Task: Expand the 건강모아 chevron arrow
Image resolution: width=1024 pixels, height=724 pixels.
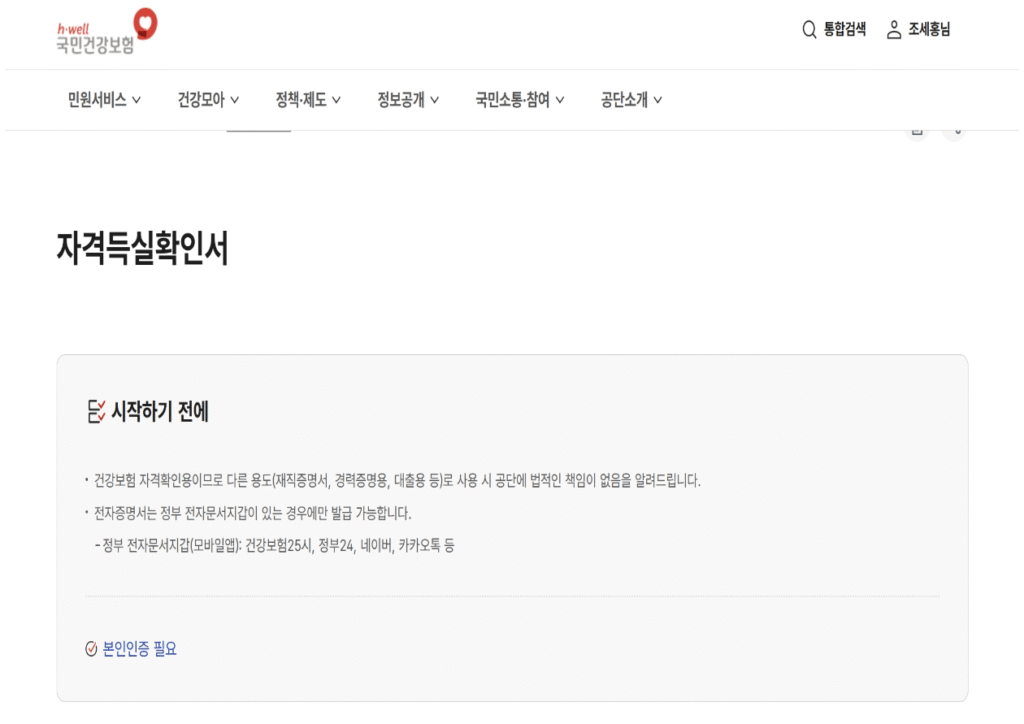Action: (x=235, y=100)
